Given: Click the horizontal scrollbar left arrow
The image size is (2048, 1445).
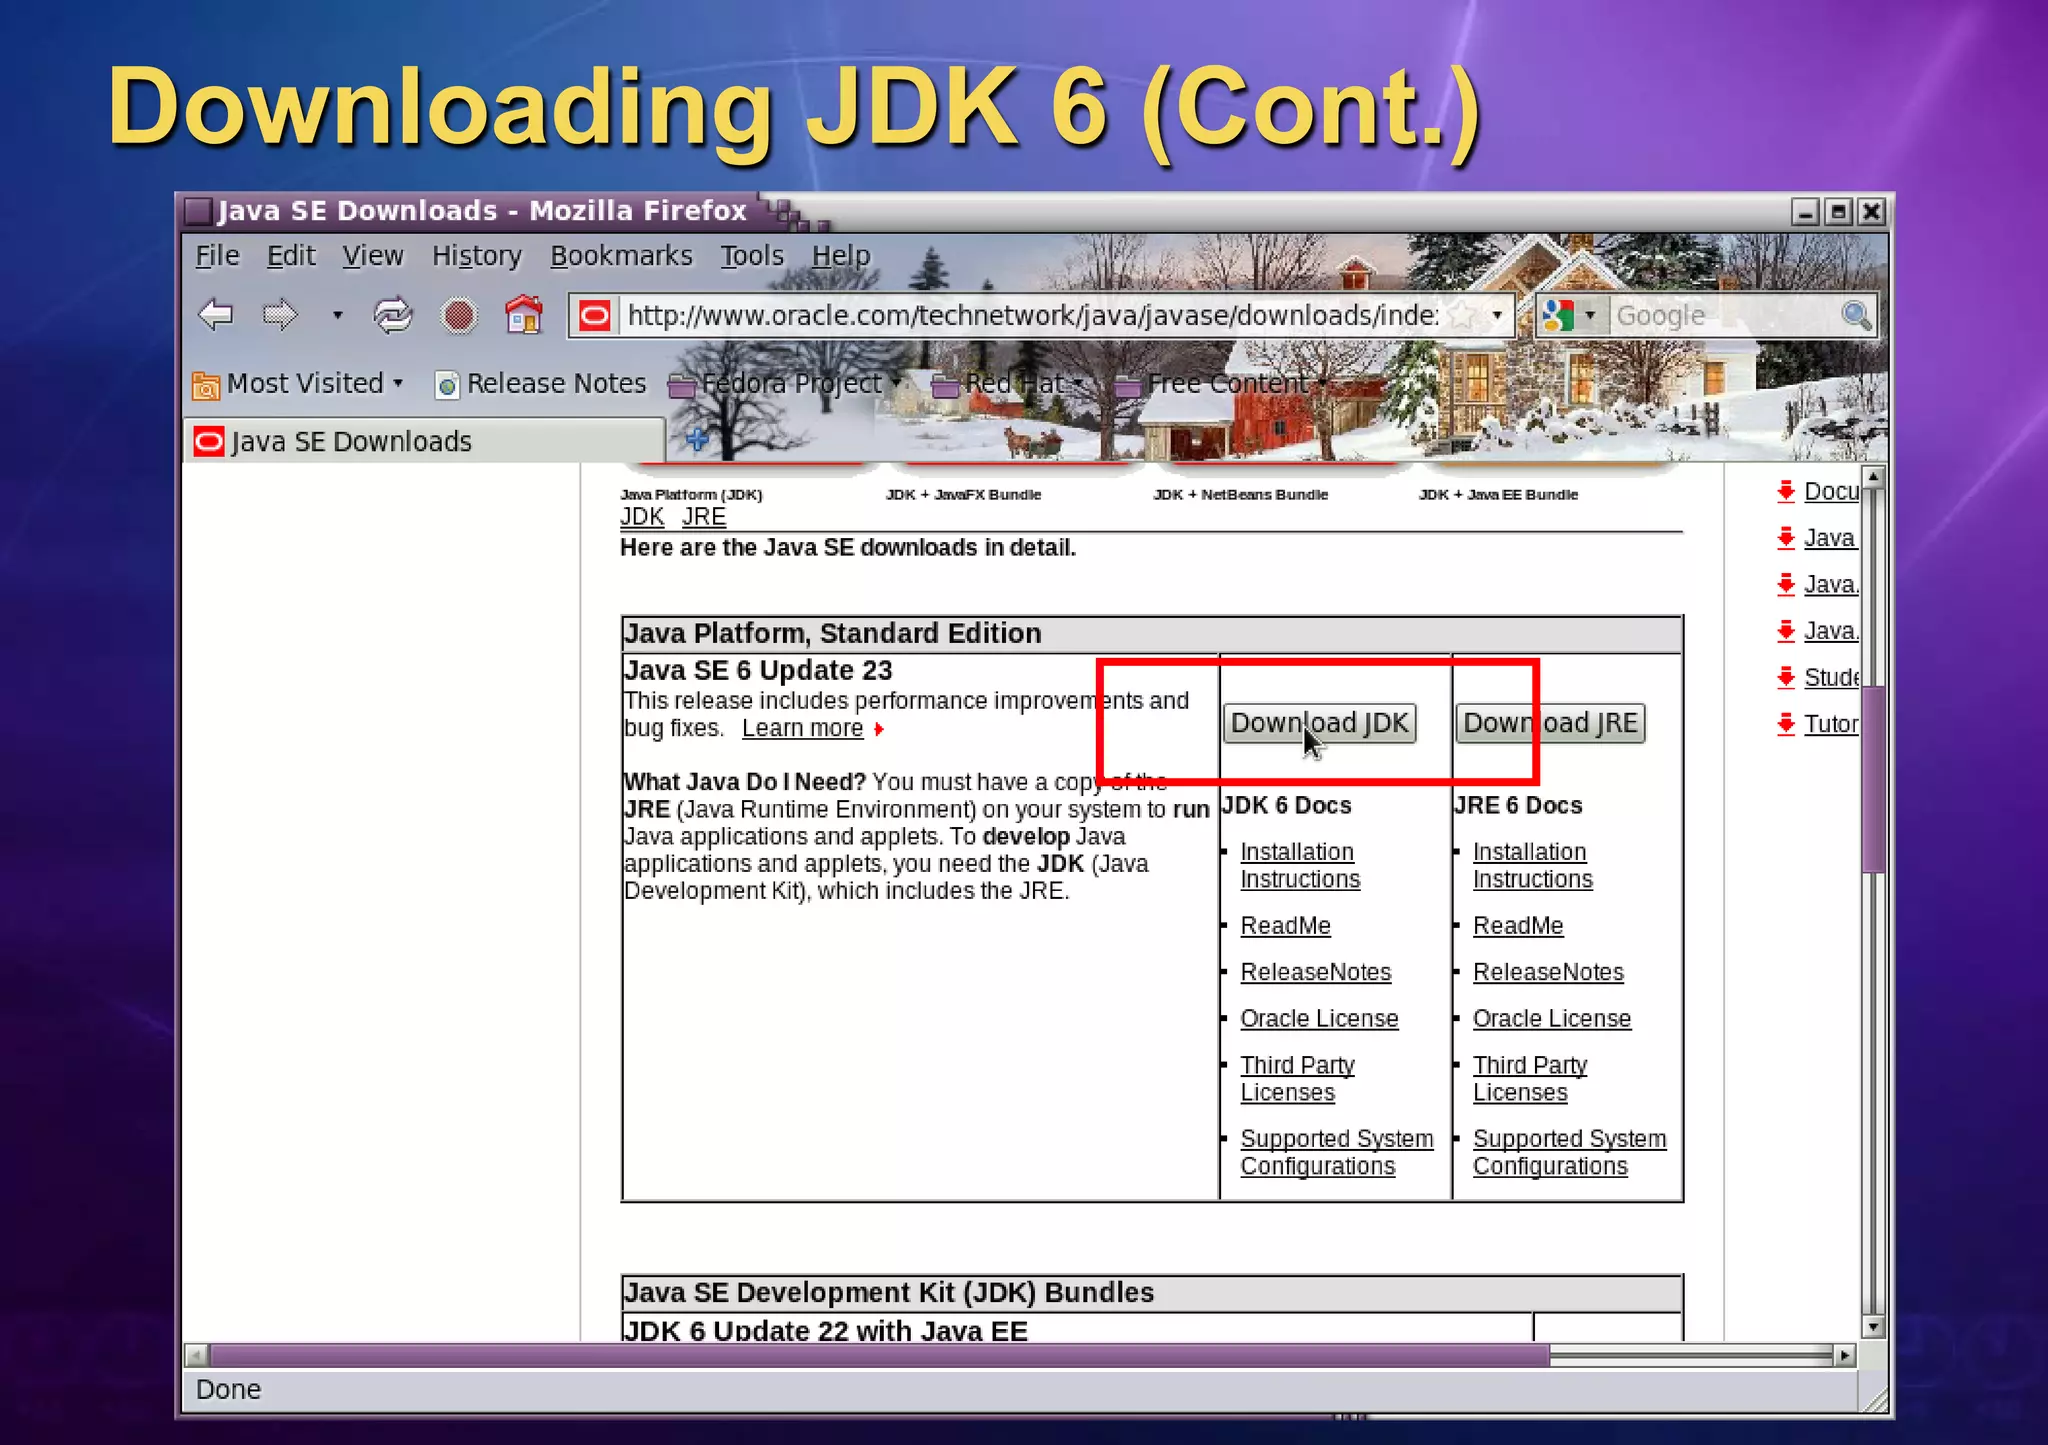Looking at the screenshot, I should click(197, 1355).
